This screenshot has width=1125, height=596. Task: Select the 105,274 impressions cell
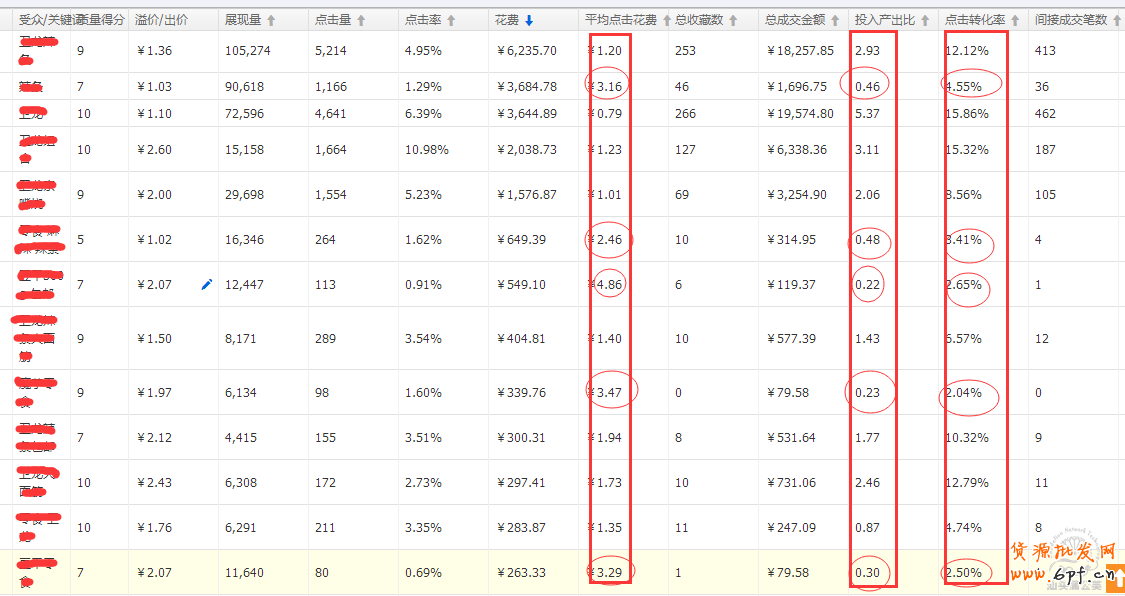[248, 51]
